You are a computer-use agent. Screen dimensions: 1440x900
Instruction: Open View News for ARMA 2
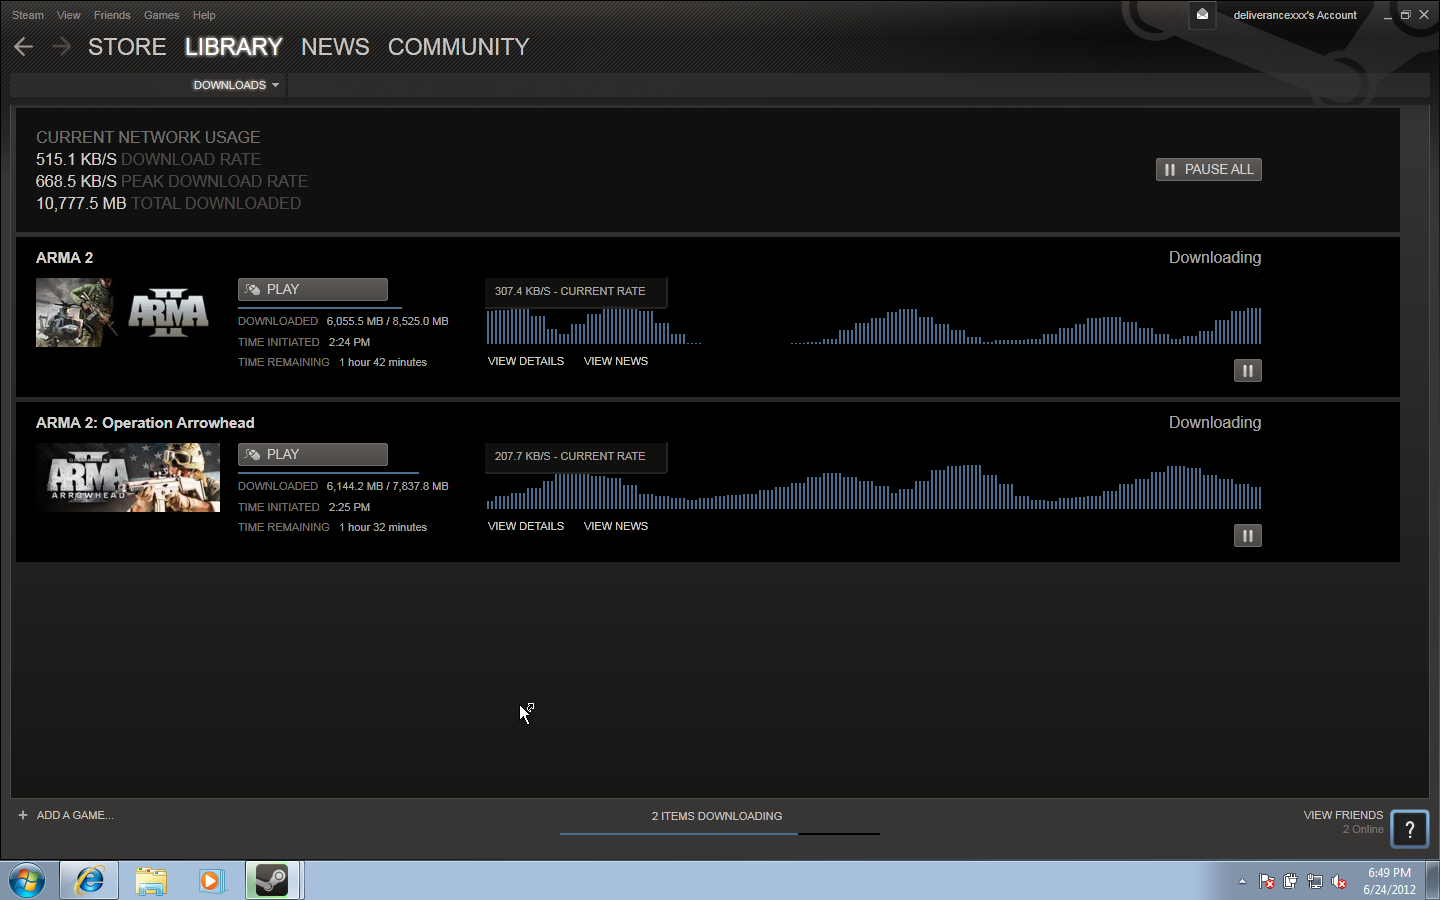616,361
